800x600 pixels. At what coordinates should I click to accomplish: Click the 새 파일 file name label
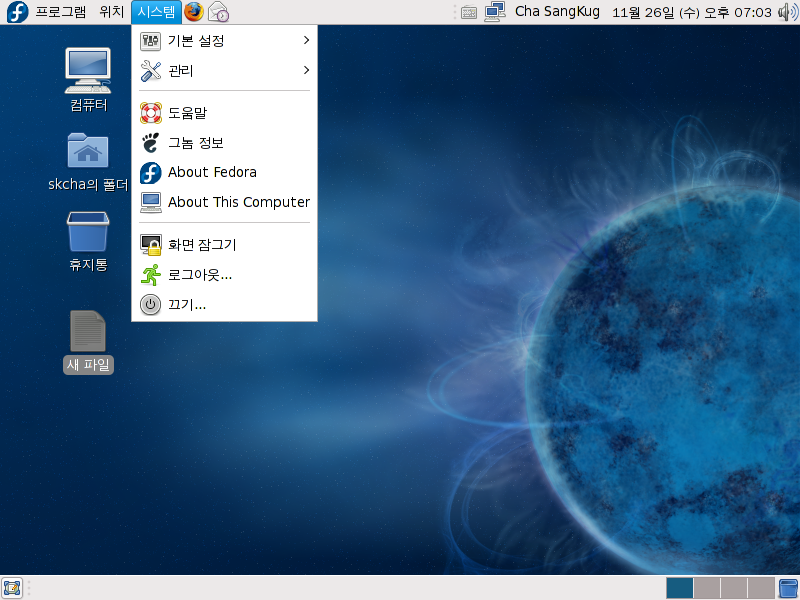[x=88, y=365]
